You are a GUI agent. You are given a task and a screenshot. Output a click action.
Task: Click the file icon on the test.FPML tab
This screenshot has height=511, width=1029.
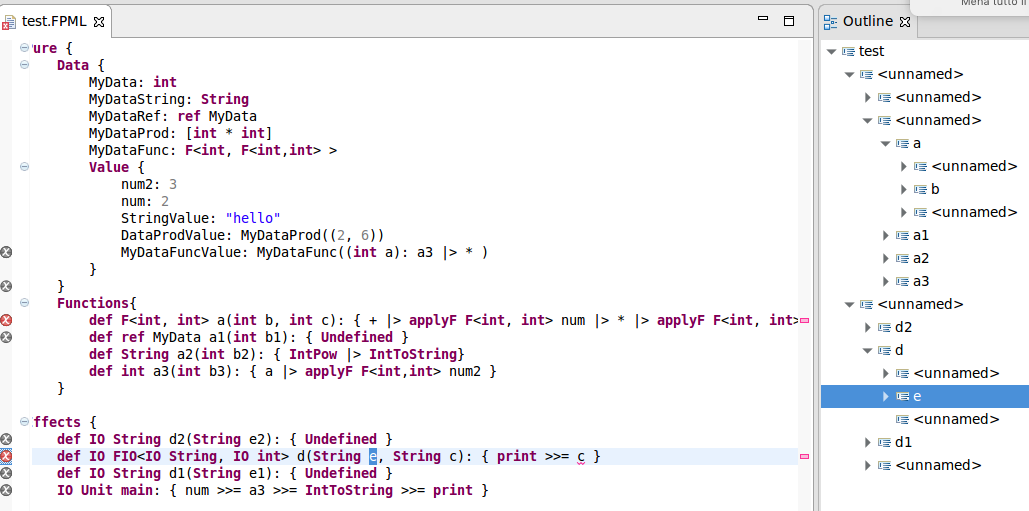click(9, 21)
